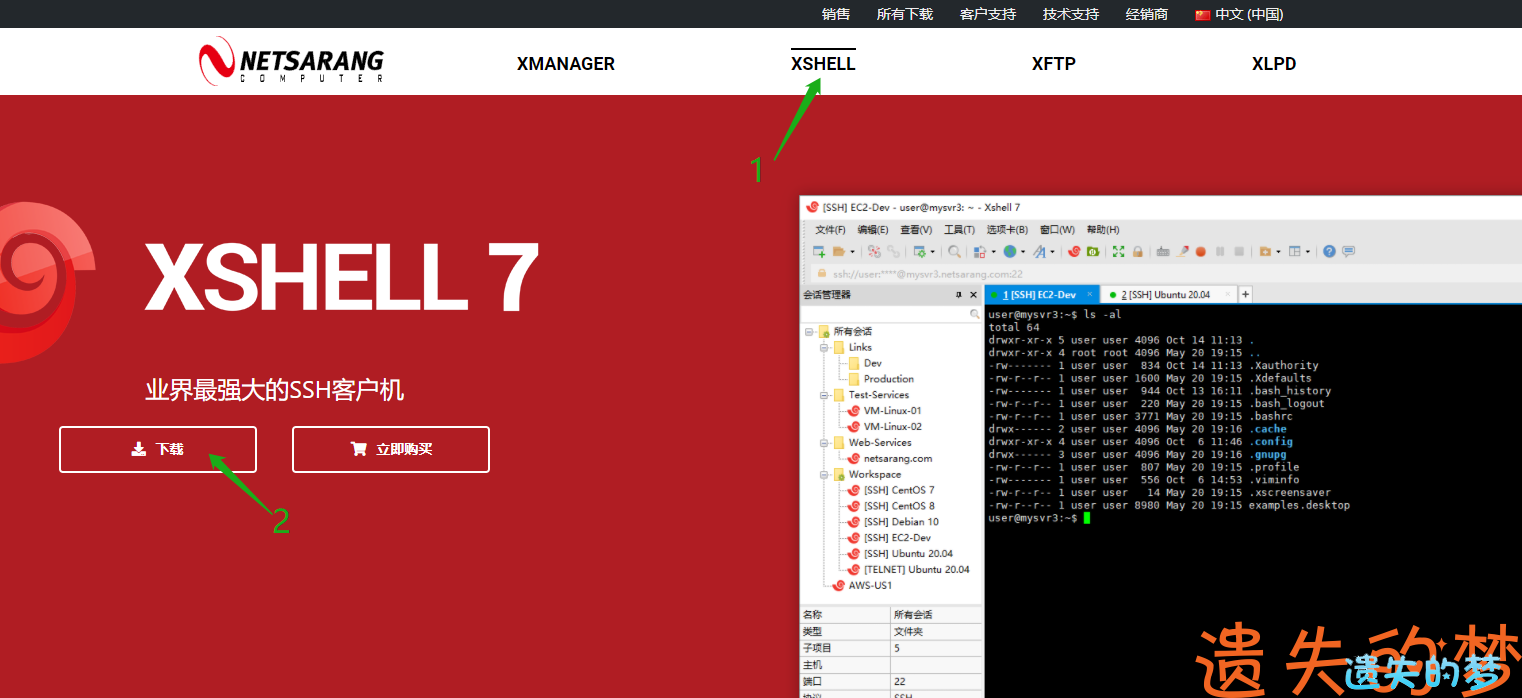
Task: Collapse the Links folder node
Action: click(x=824, y=347)
